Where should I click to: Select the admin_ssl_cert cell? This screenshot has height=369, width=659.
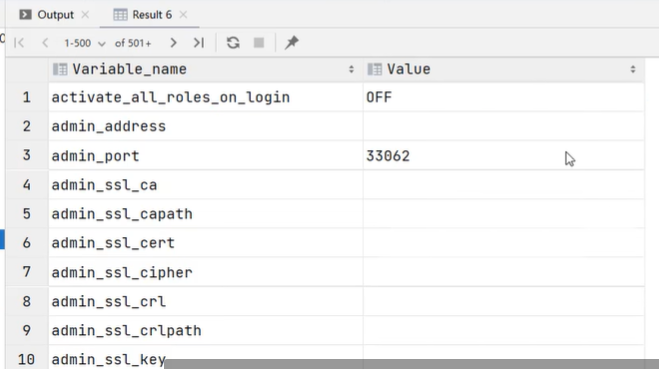206,243
